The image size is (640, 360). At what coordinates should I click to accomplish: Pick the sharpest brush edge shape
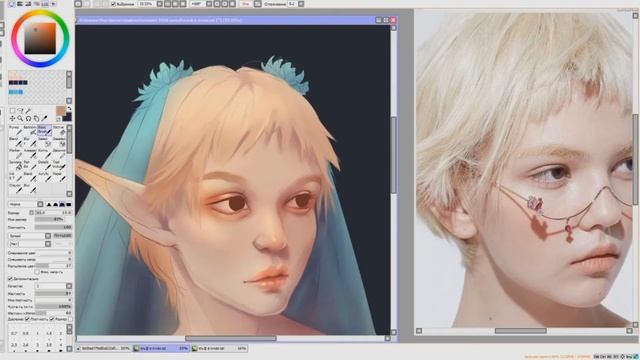point(49,204)
